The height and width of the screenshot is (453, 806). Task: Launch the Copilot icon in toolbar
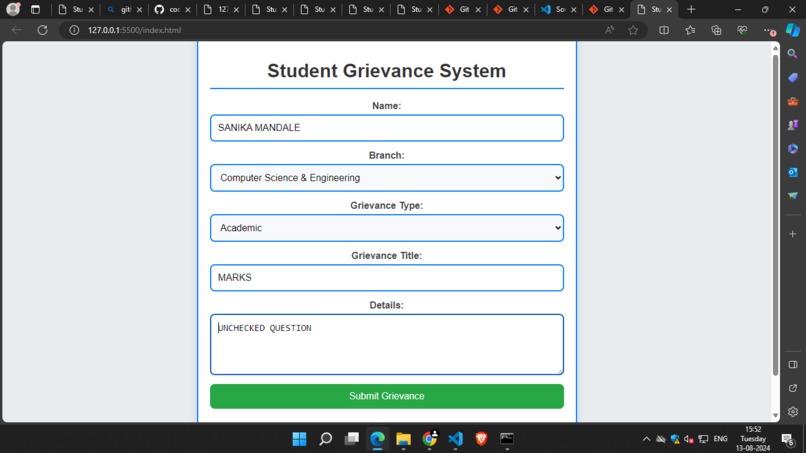tap(793, 30)
